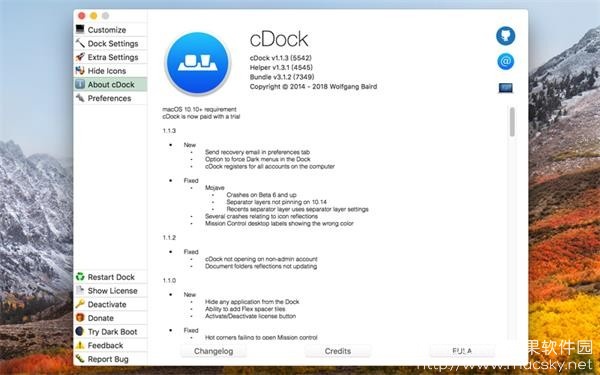Viewport: 600px width, 375px height.
Task: Go to Dock Settings label
Action: click(x=113, y=44)
